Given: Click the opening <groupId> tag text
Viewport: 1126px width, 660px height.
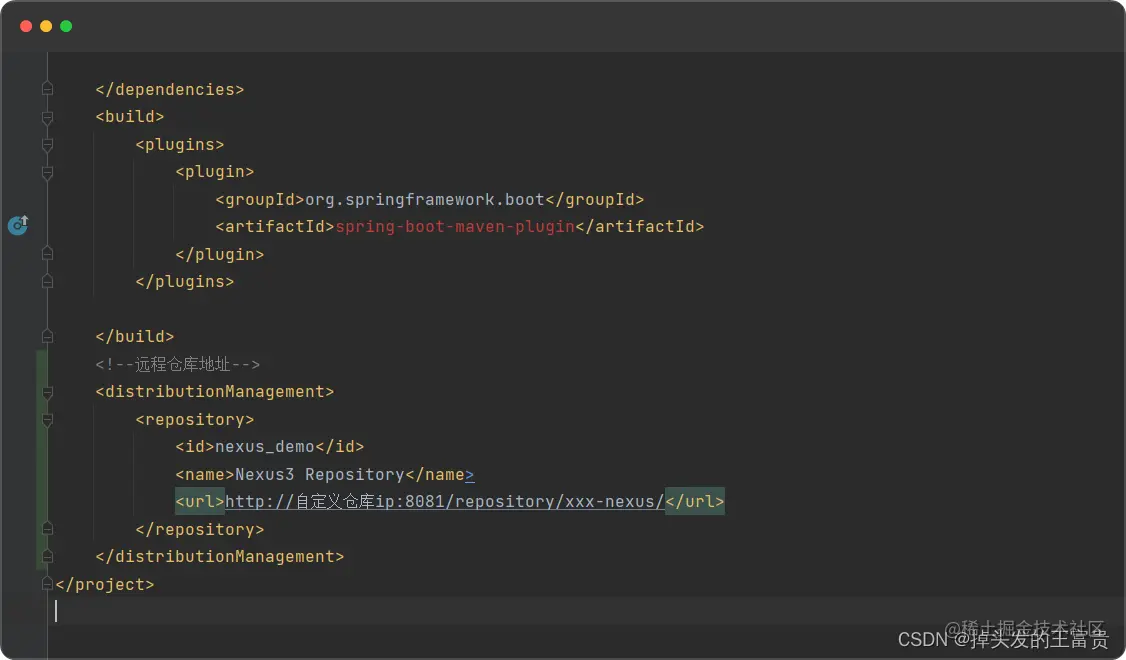Looking at the screenshot, I should 260,199.
